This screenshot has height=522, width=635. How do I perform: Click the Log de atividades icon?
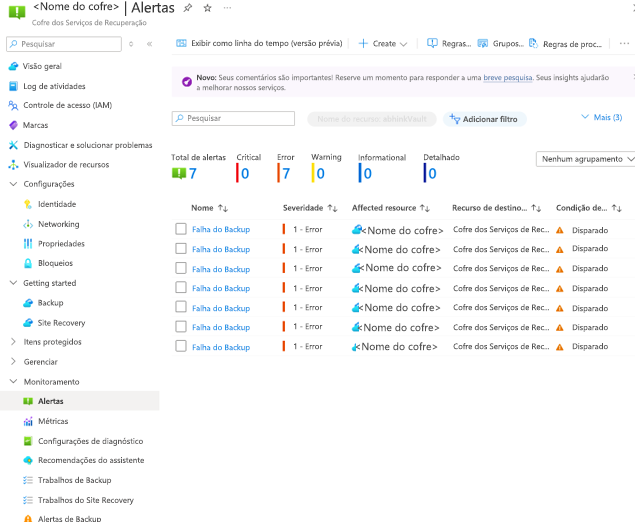point(13,86)
